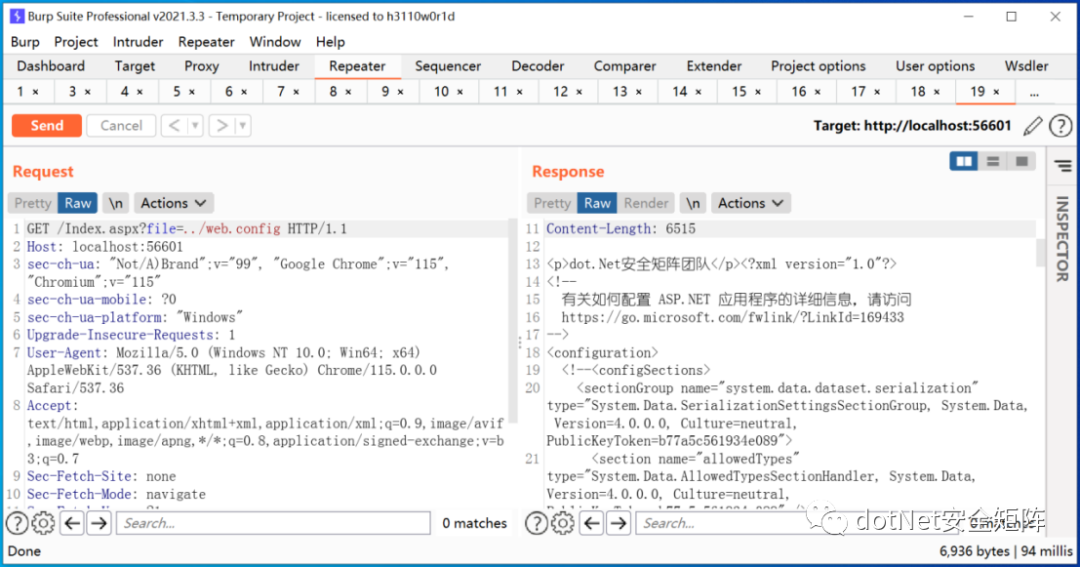1080x567 pixels.
Task: Switch to the Comparer tab
Action: [625, 66]
